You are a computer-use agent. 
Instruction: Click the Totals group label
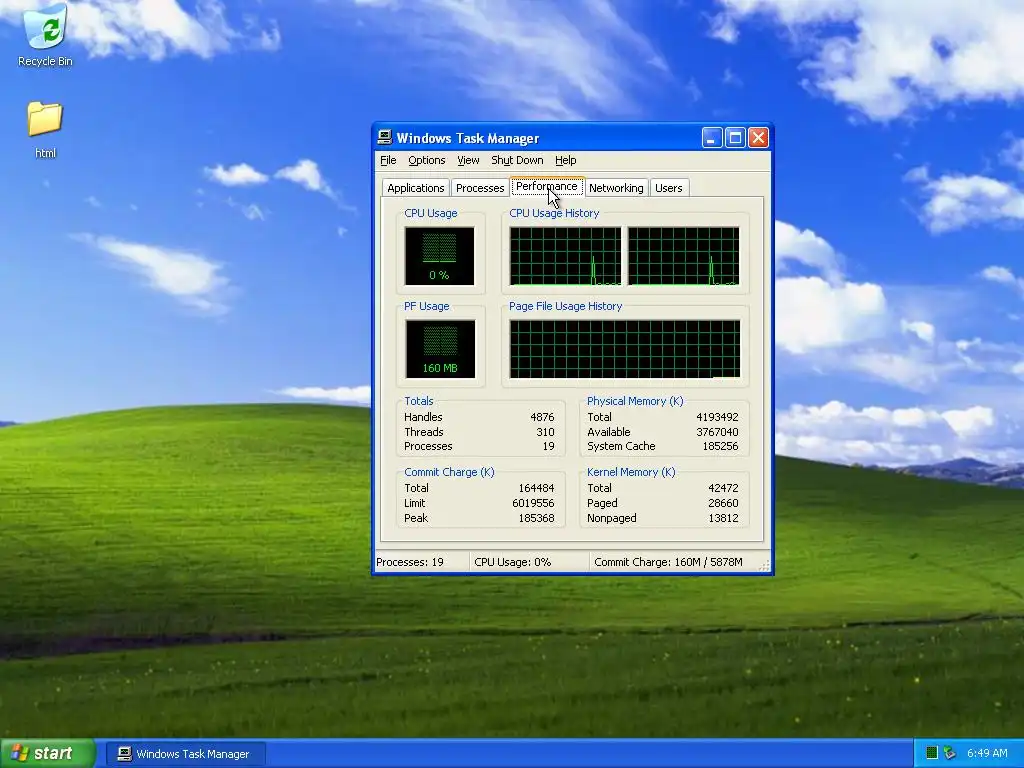[419, 401]
